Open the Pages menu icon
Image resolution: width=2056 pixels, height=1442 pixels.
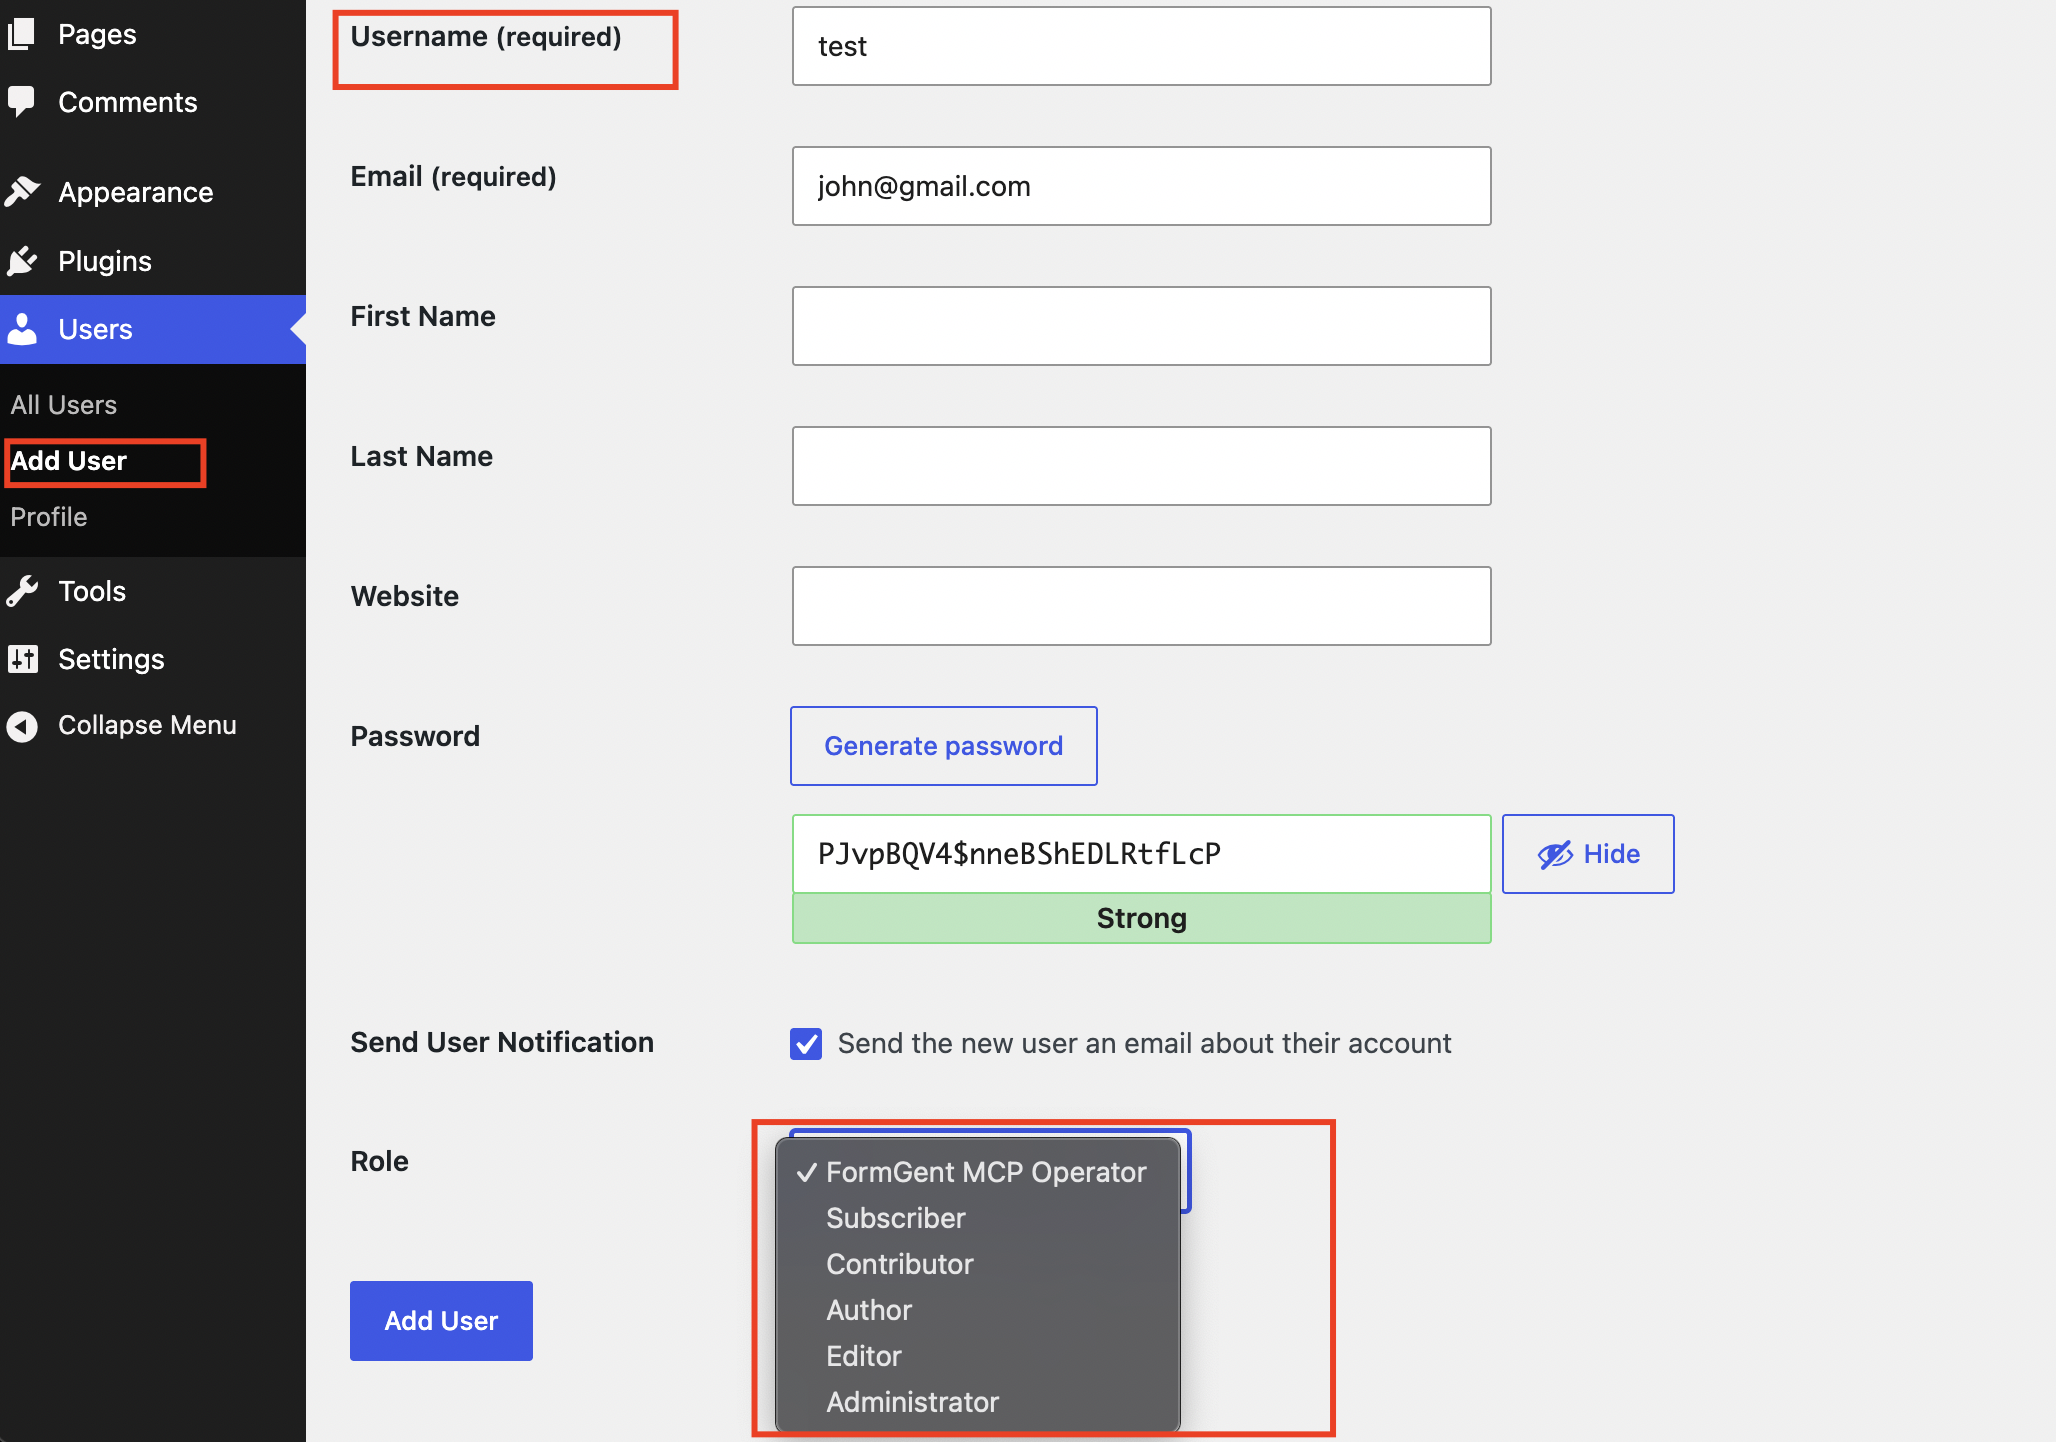coord(21,34)
